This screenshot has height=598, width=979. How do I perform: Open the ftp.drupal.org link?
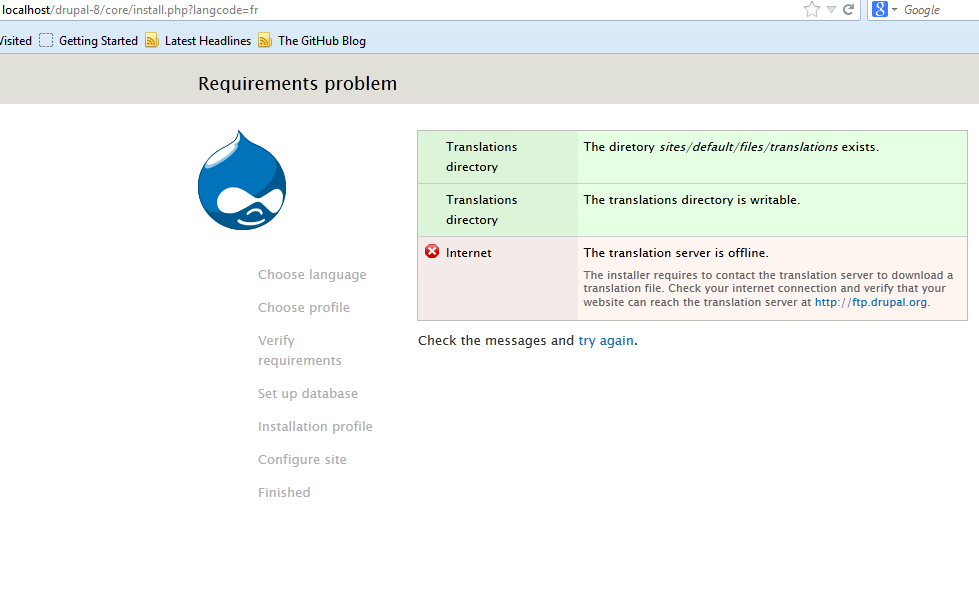[x=870, y=302]
